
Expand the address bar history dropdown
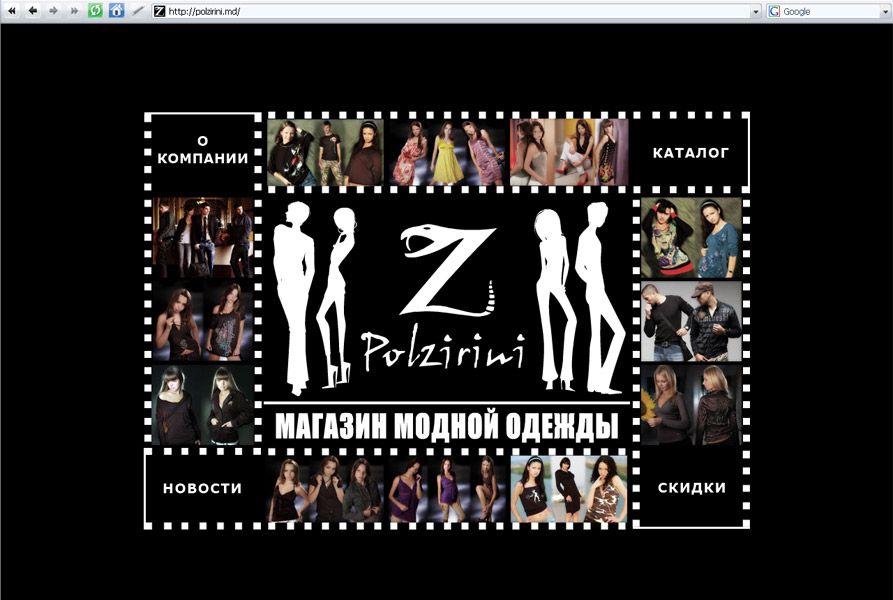(x=756, y=11)
